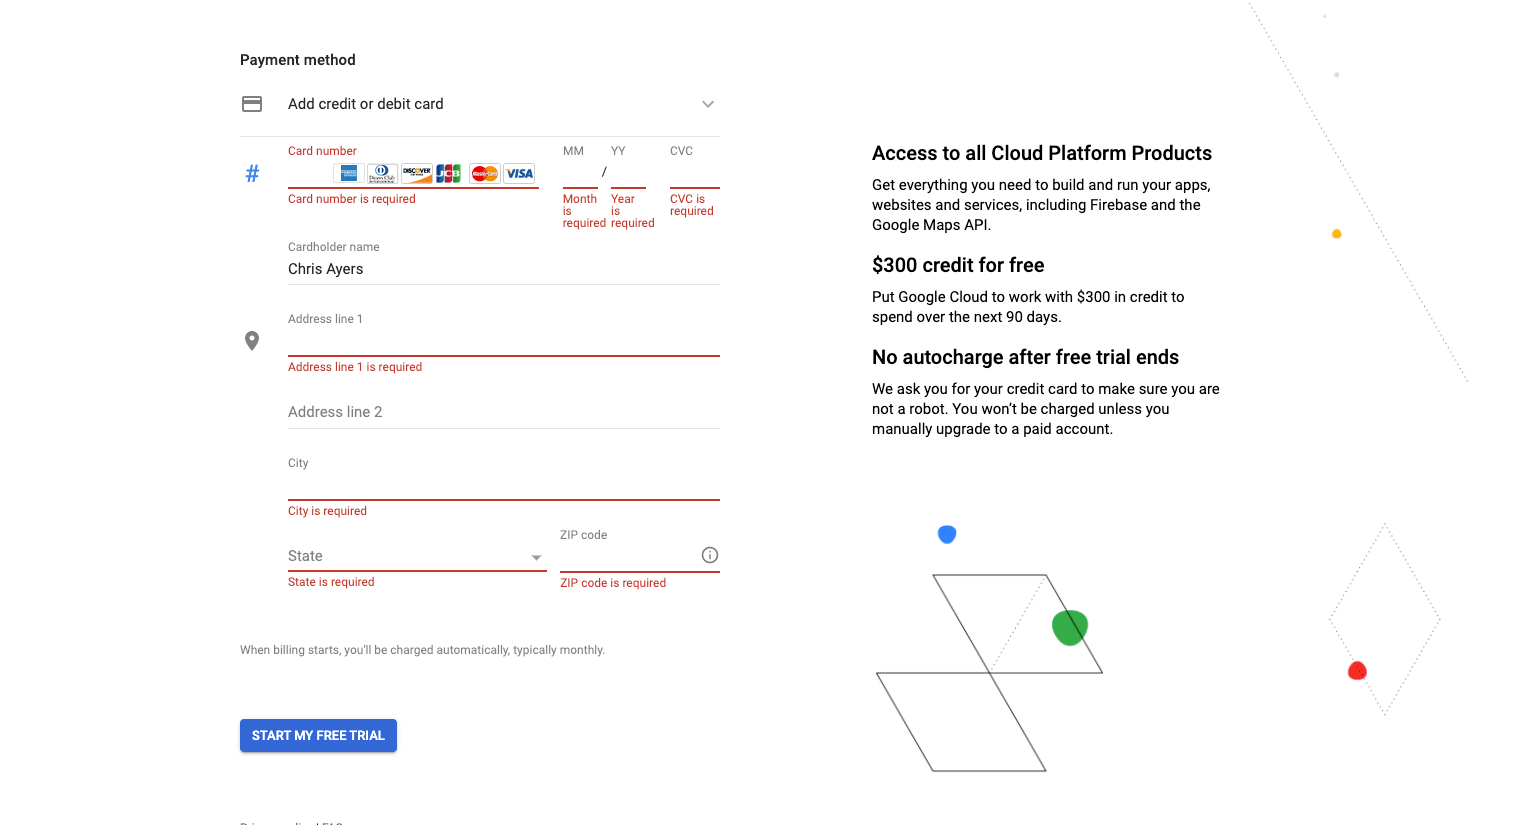The image size is (1539, 825).
Task: Click the 'State is required' error
Action: click(331, 582)
